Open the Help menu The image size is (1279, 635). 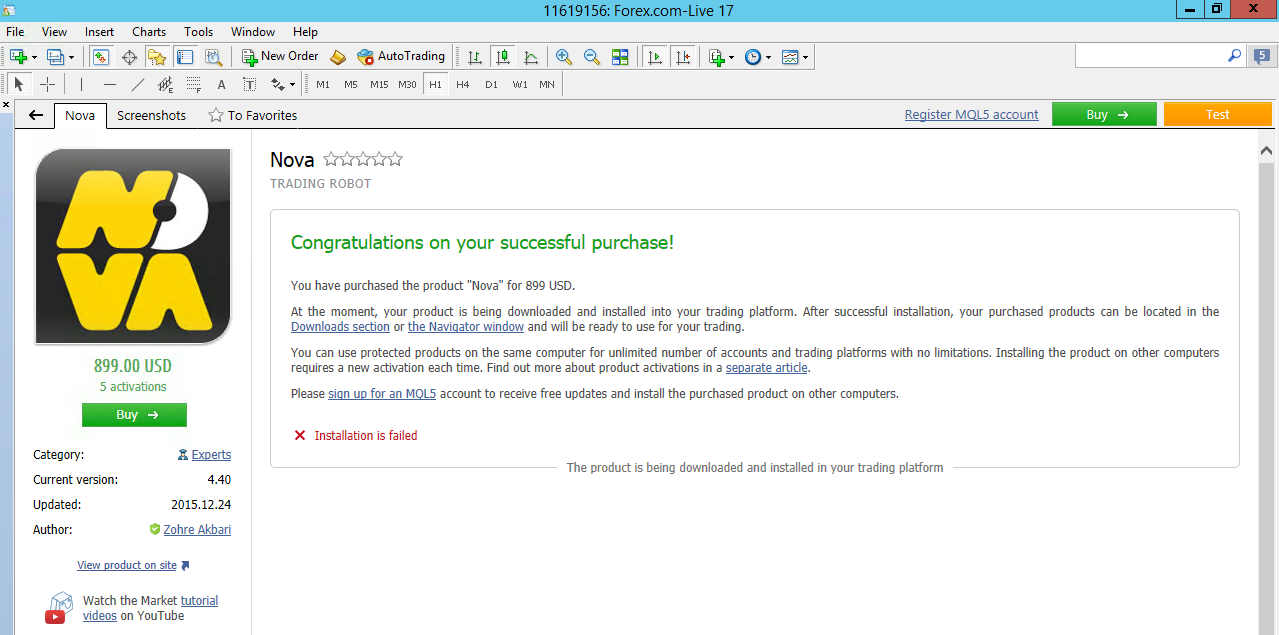tap(305, 32)
